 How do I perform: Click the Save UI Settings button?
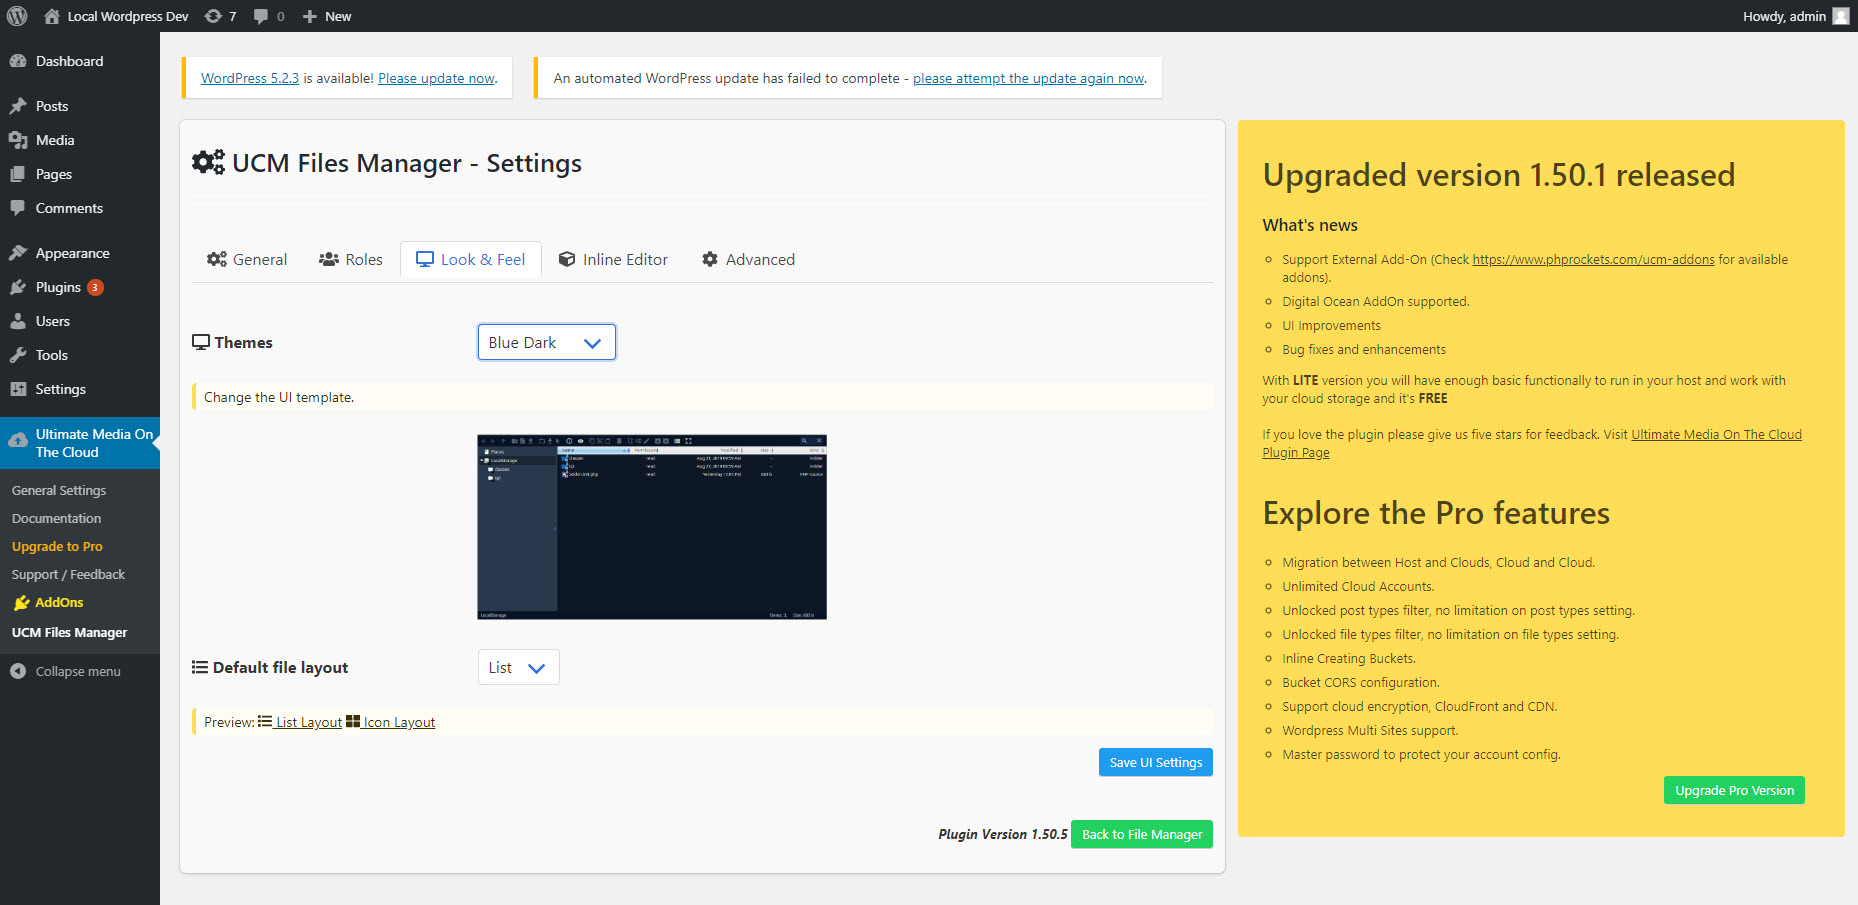1156,762
